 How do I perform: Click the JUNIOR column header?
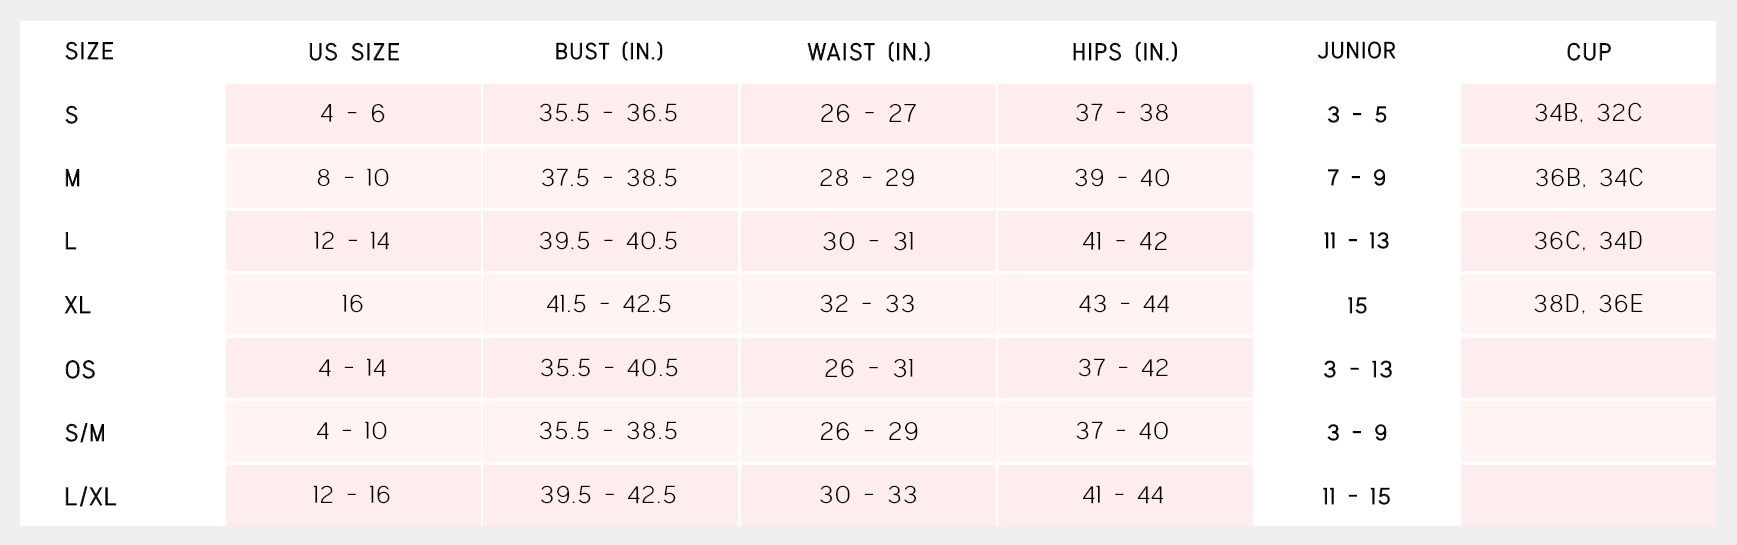coord(1356,51)
